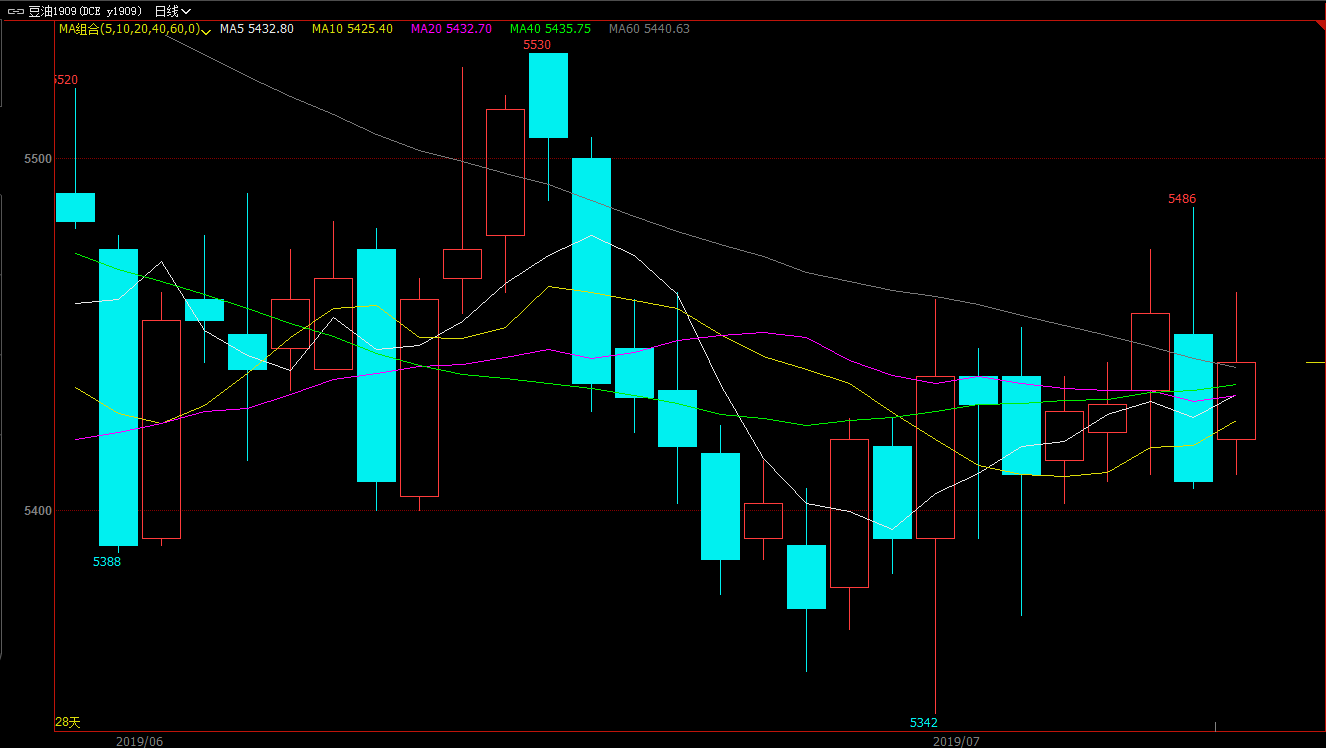This screenshot has height=748, width=1326.
Task: Click the link icon beside 豆油1909
Action: 16,11
